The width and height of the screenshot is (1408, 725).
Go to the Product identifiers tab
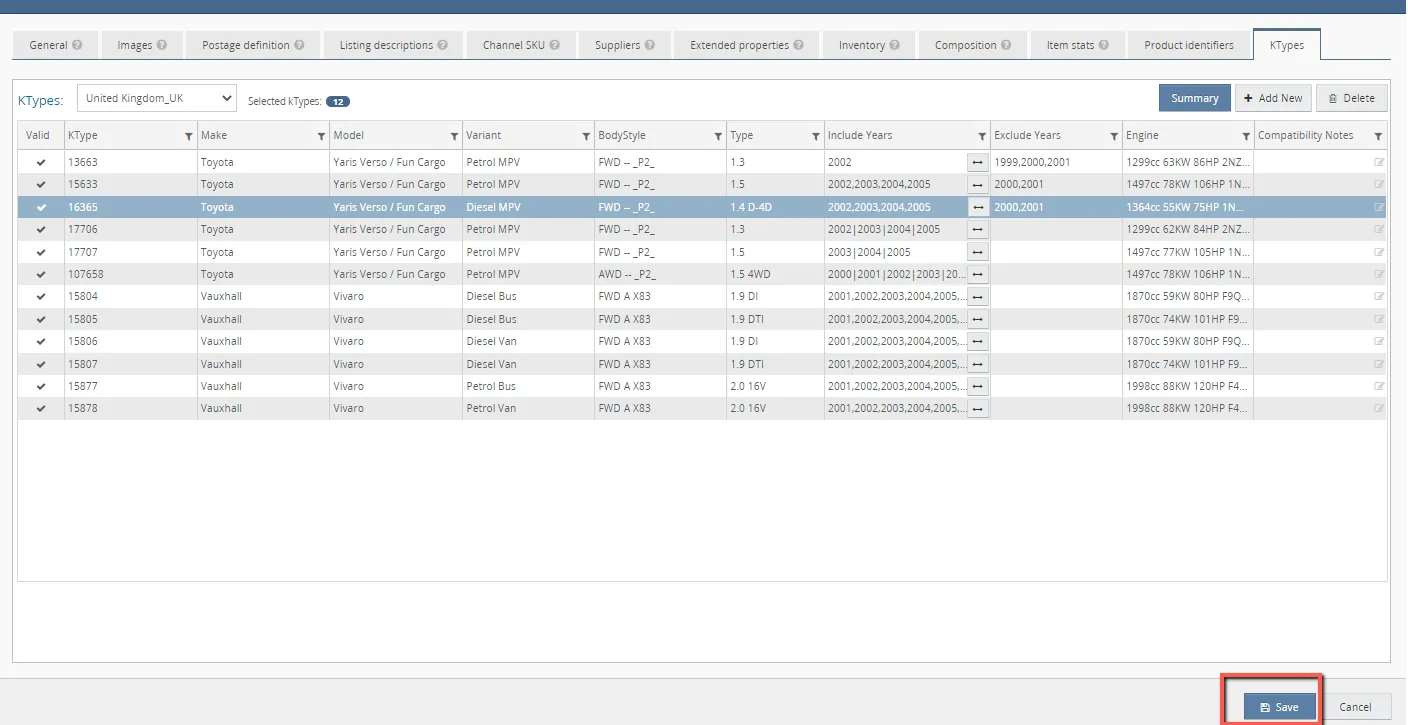(1189, 45)
